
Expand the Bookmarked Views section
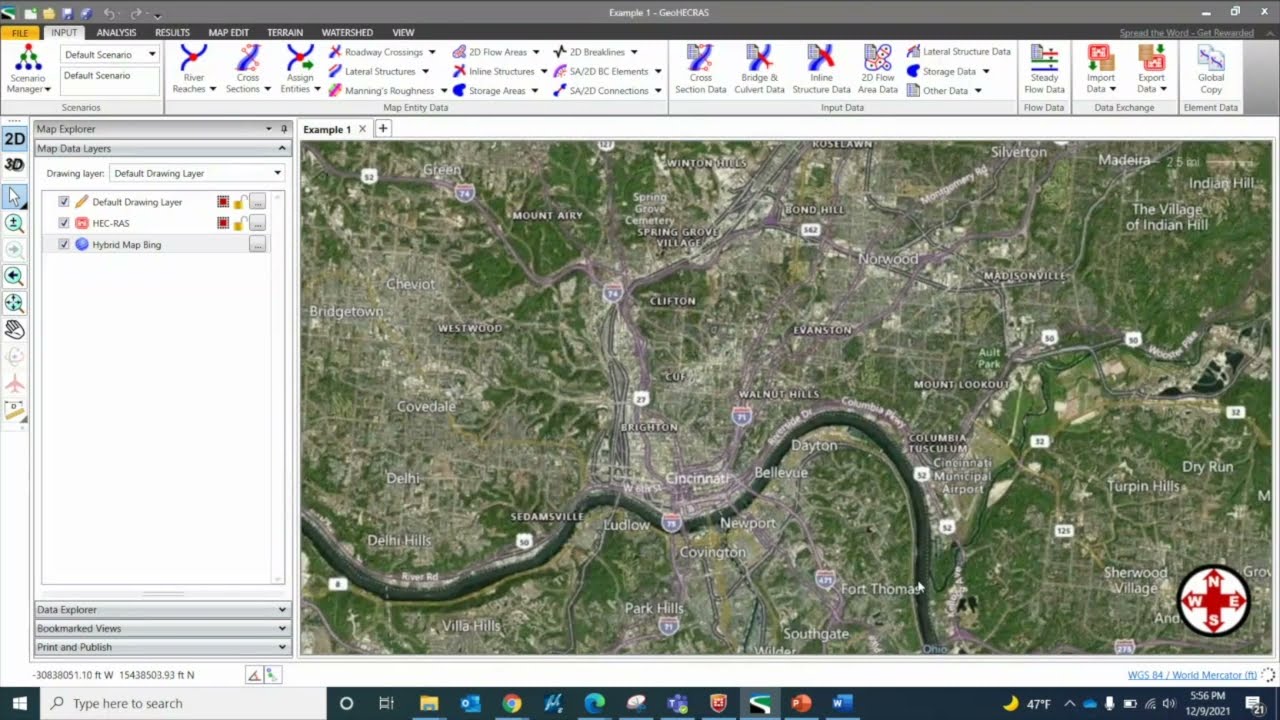click(162, 628)
